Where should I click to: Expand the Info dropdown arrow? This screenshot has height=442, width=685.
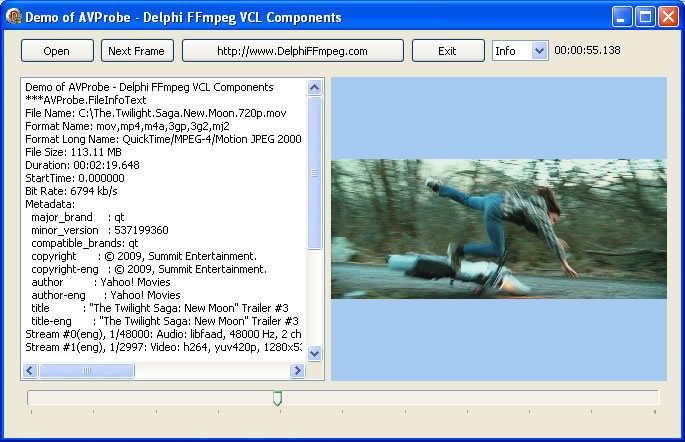(540, 51)
